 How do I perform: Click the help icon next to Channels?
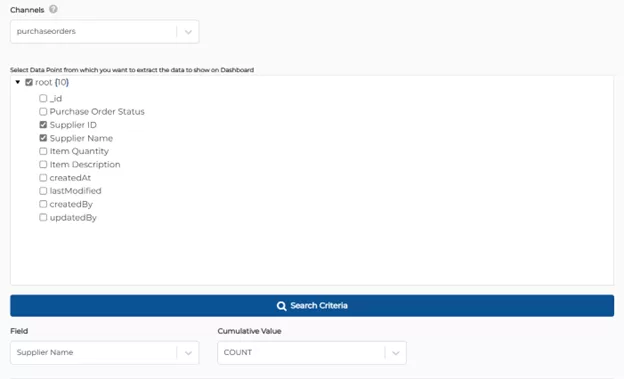53,9
